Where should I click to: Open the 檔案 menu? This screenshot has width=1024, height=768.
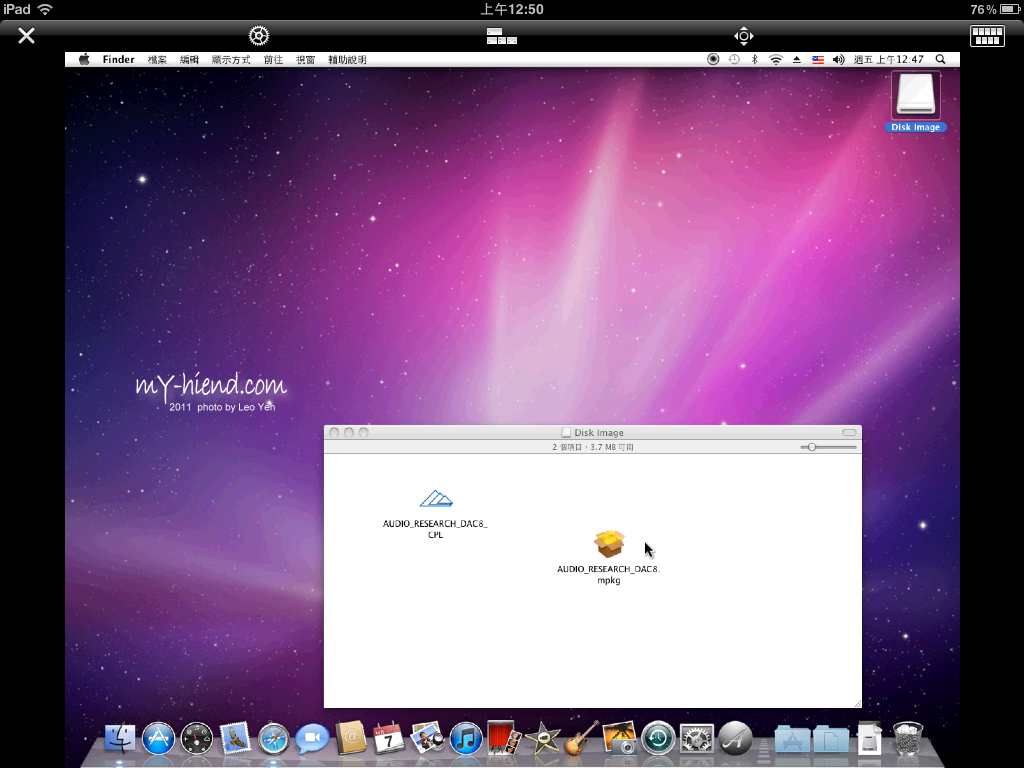coord(157,59)
